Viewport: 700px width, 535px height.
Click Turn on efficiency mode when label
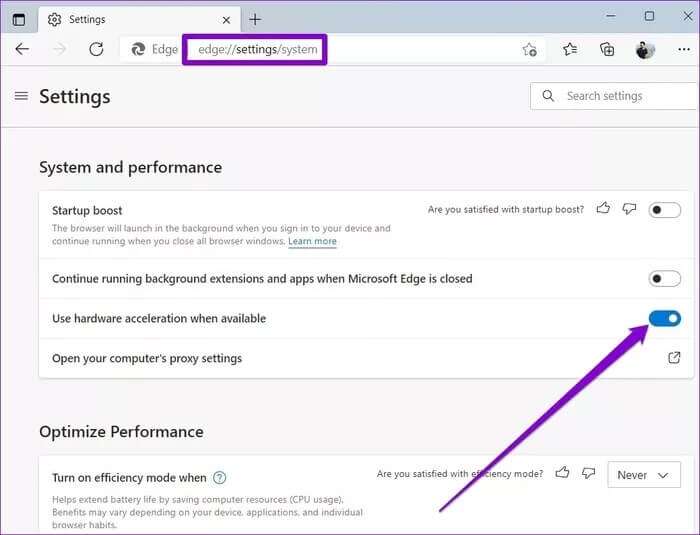129,478
